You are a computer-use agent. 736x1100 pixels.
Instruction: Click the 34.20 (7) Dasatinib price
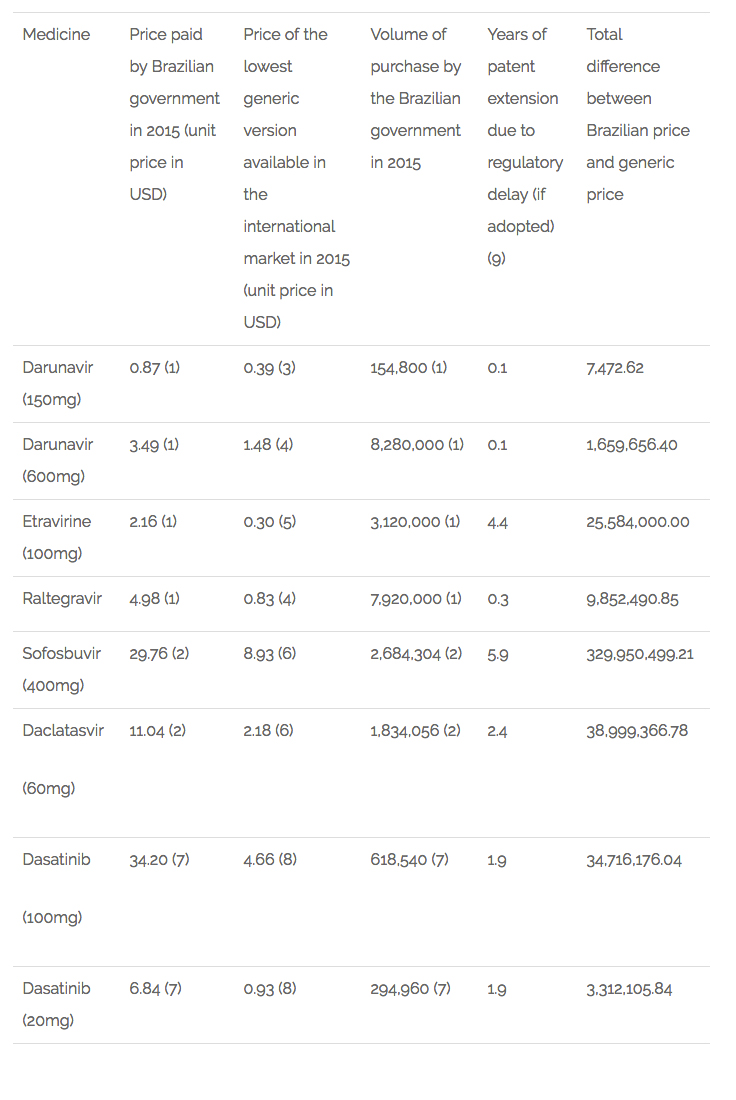[159, 860]
